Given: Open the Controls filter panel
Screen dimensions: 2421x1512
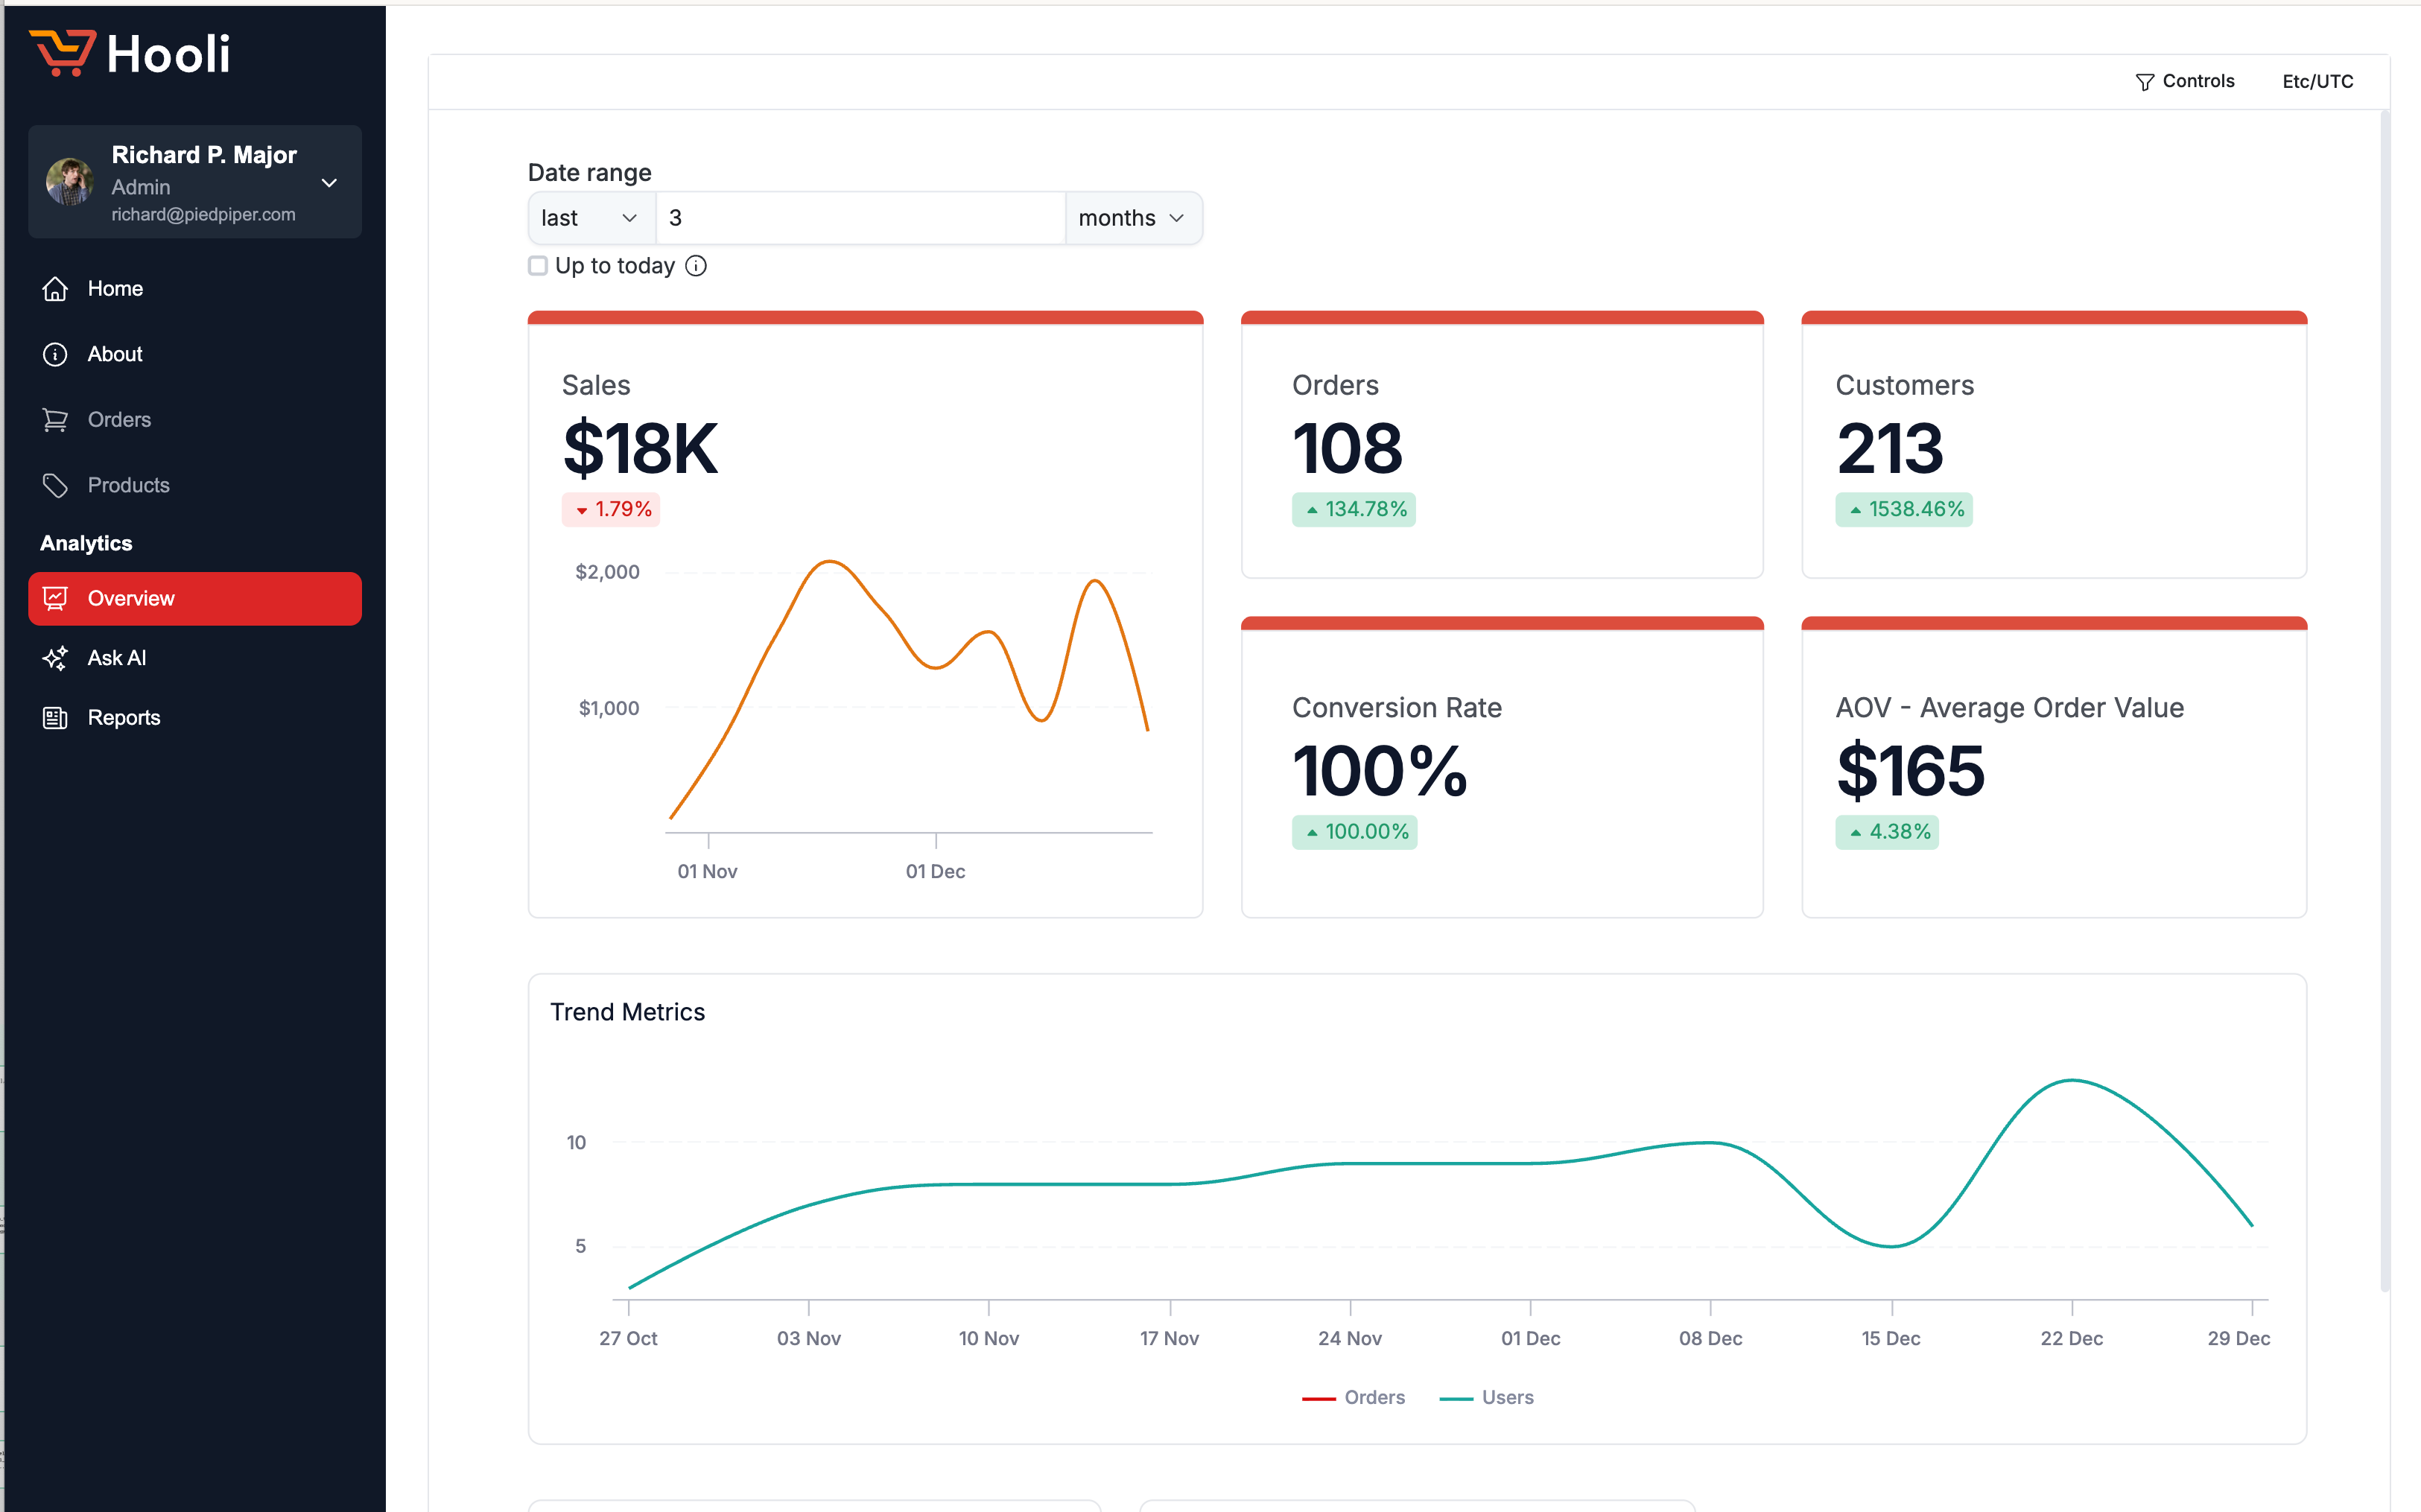Looking at the screenshot, I should click(2186, 81).
